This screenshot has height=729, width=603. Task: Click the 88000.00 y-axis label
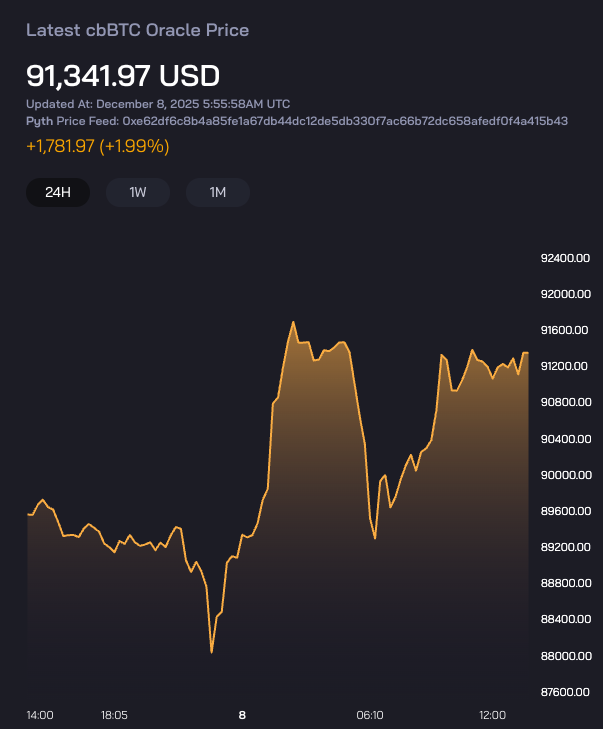[x=566, y=656]
